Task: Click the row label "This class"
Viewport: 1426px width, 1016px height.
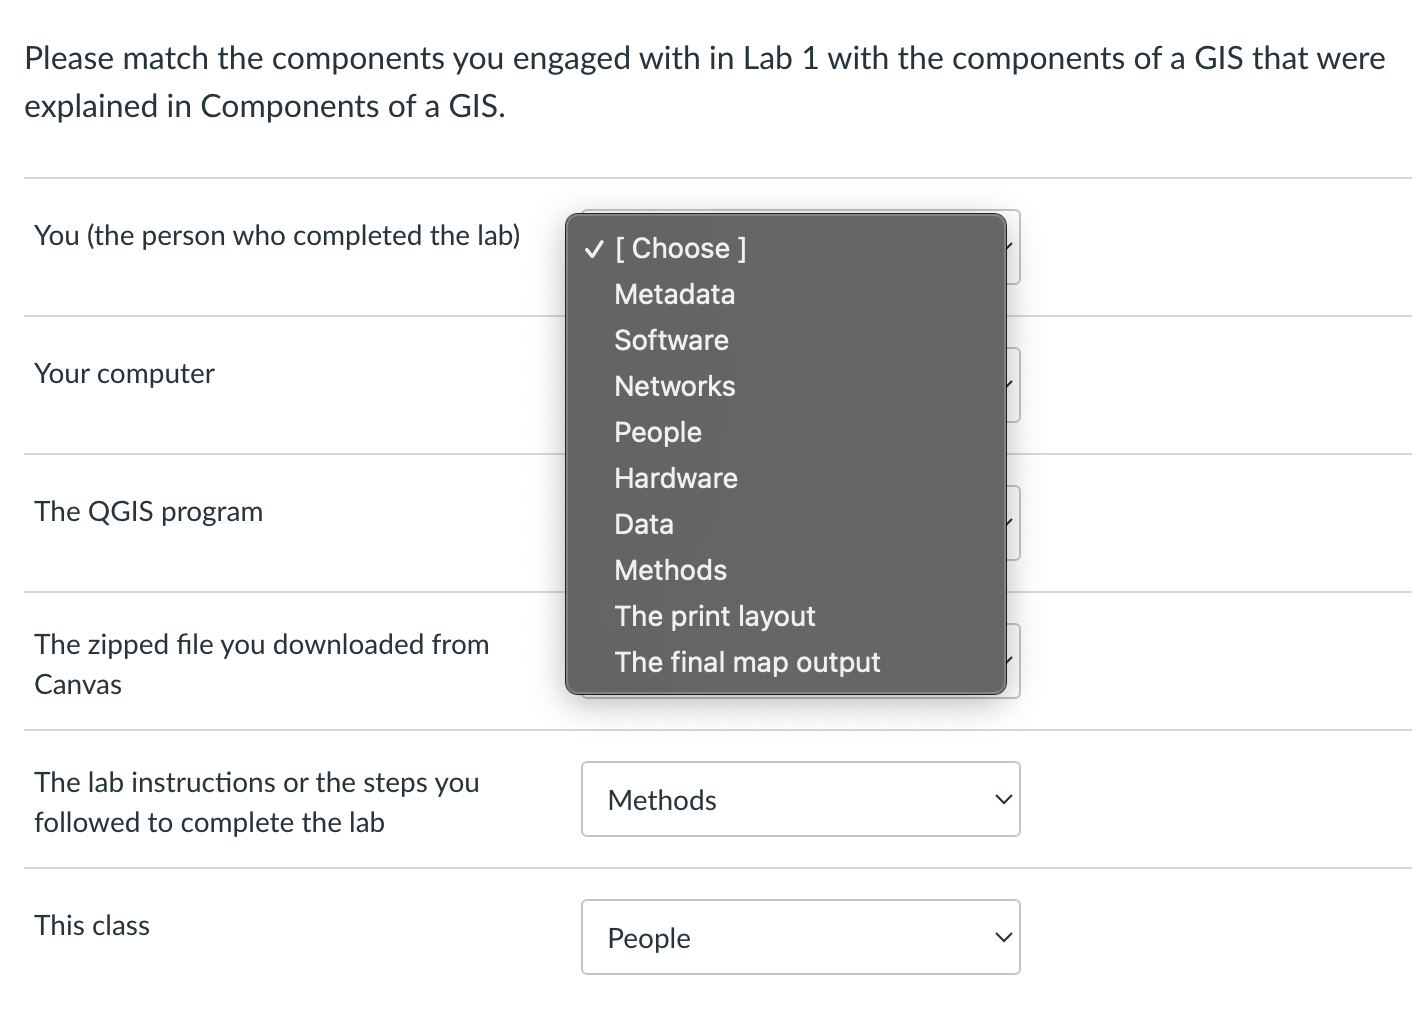Action: [x=90, y=926]
